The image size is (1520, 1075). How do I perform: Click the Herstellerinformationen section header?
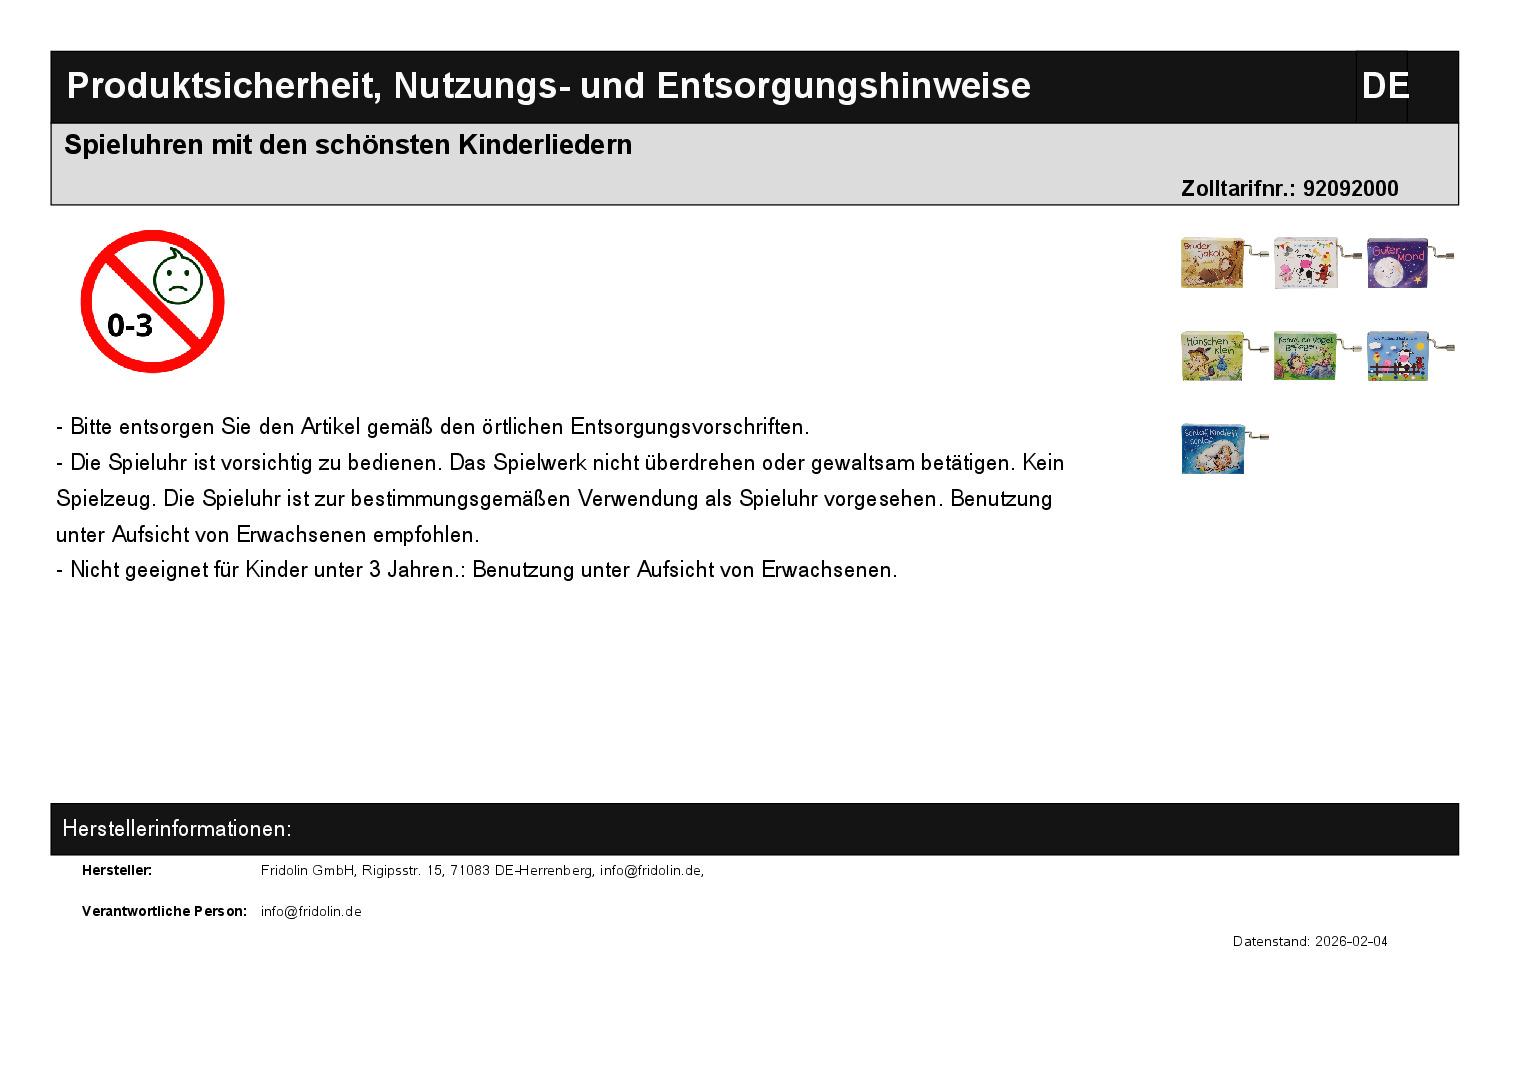pyautogui.click(x=177, y=828)
